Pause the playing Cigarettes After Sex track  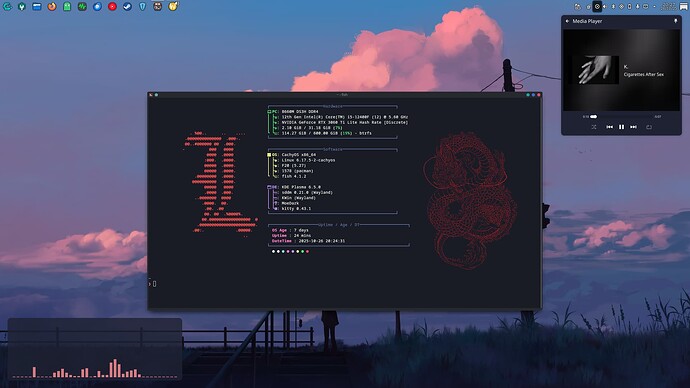coord(621,127)
